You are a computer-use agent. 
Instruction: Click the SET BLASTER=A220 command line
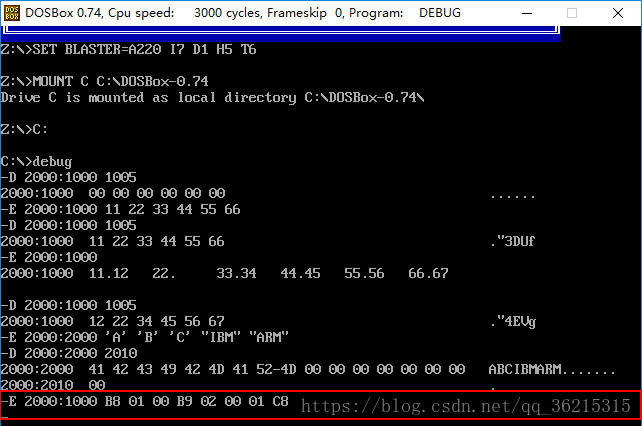(x=128, y=49)
